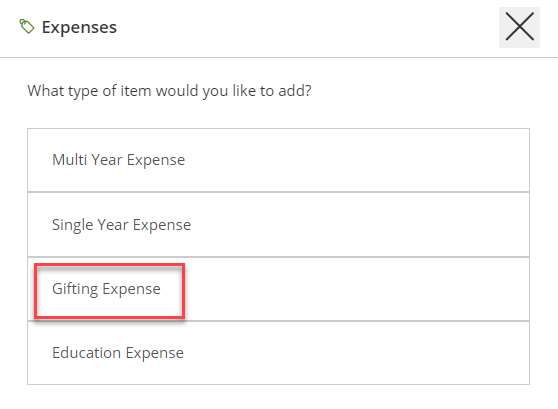Choose Single Year Expense item type
558x409 pixels.
(x=278, y=224)
